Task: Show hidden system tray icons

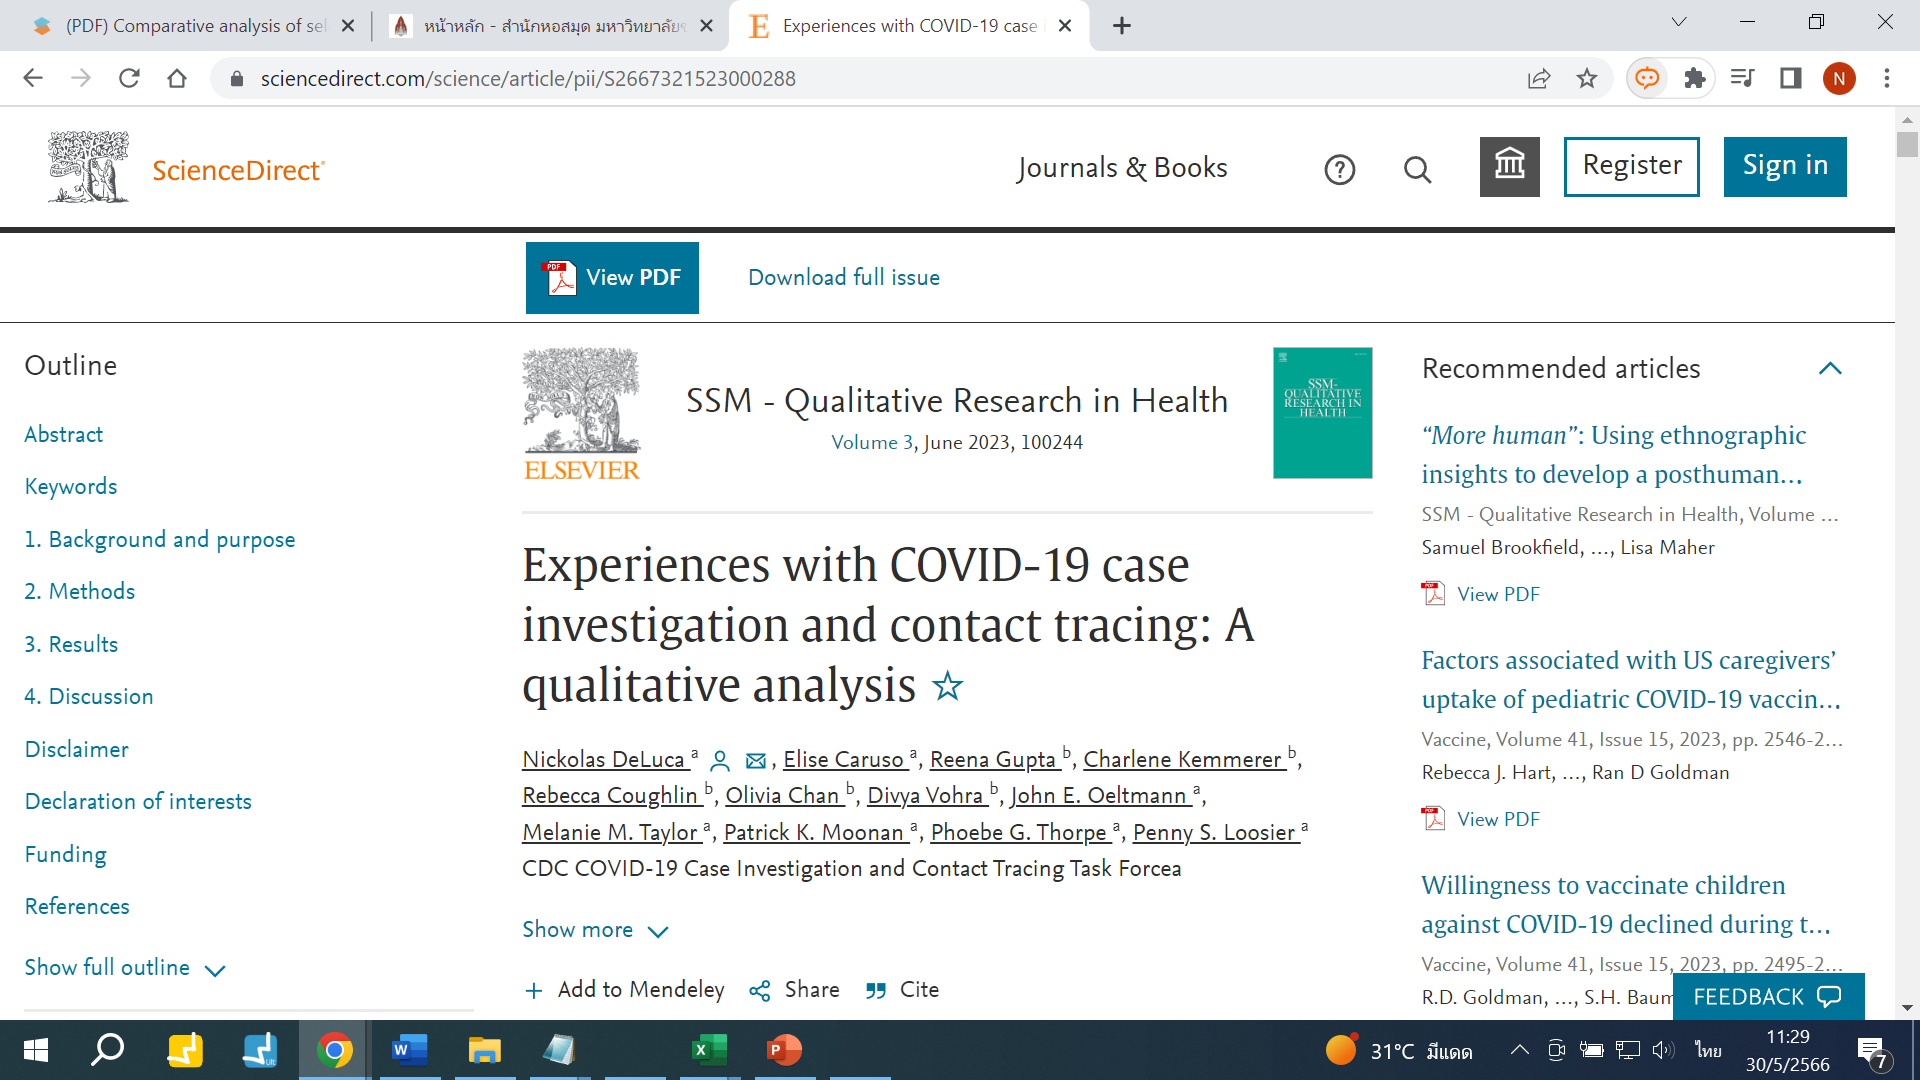Action: 1519,1050
